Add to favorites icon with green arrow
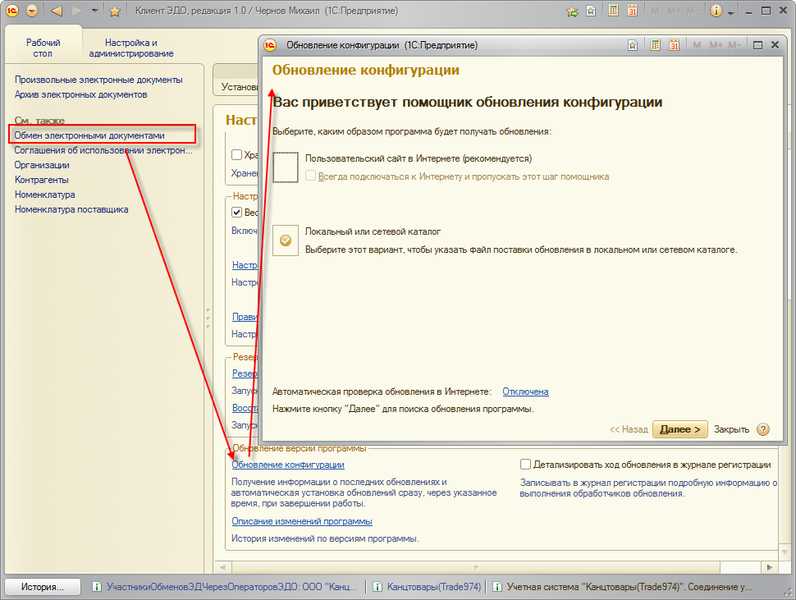Viewport: 796px width, 600px height. (x=572, y=11)
